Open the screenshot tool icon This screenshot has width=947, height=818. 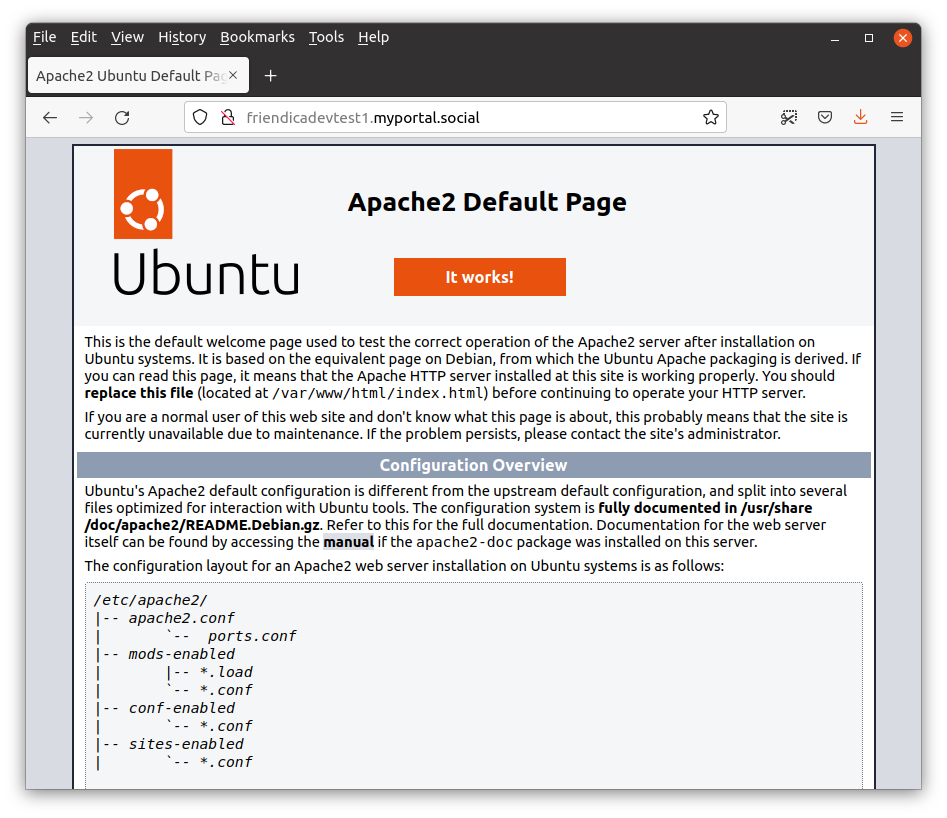789,117
